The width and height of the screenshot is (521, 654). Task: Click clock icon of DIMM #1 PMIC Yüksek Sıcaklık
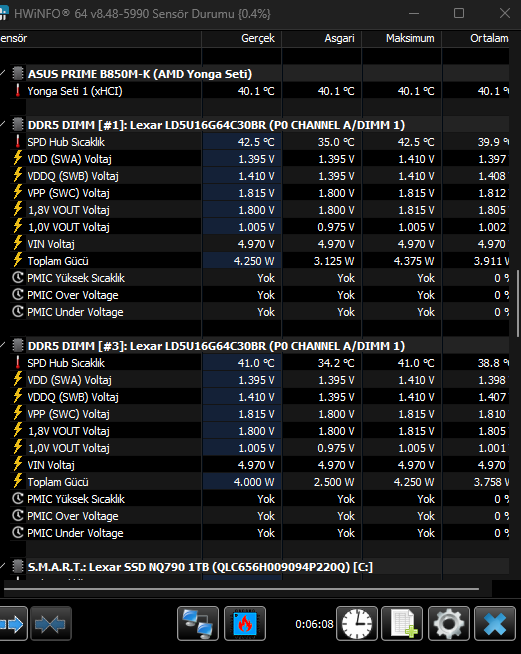pyautogui.click(x=18, y=278)
